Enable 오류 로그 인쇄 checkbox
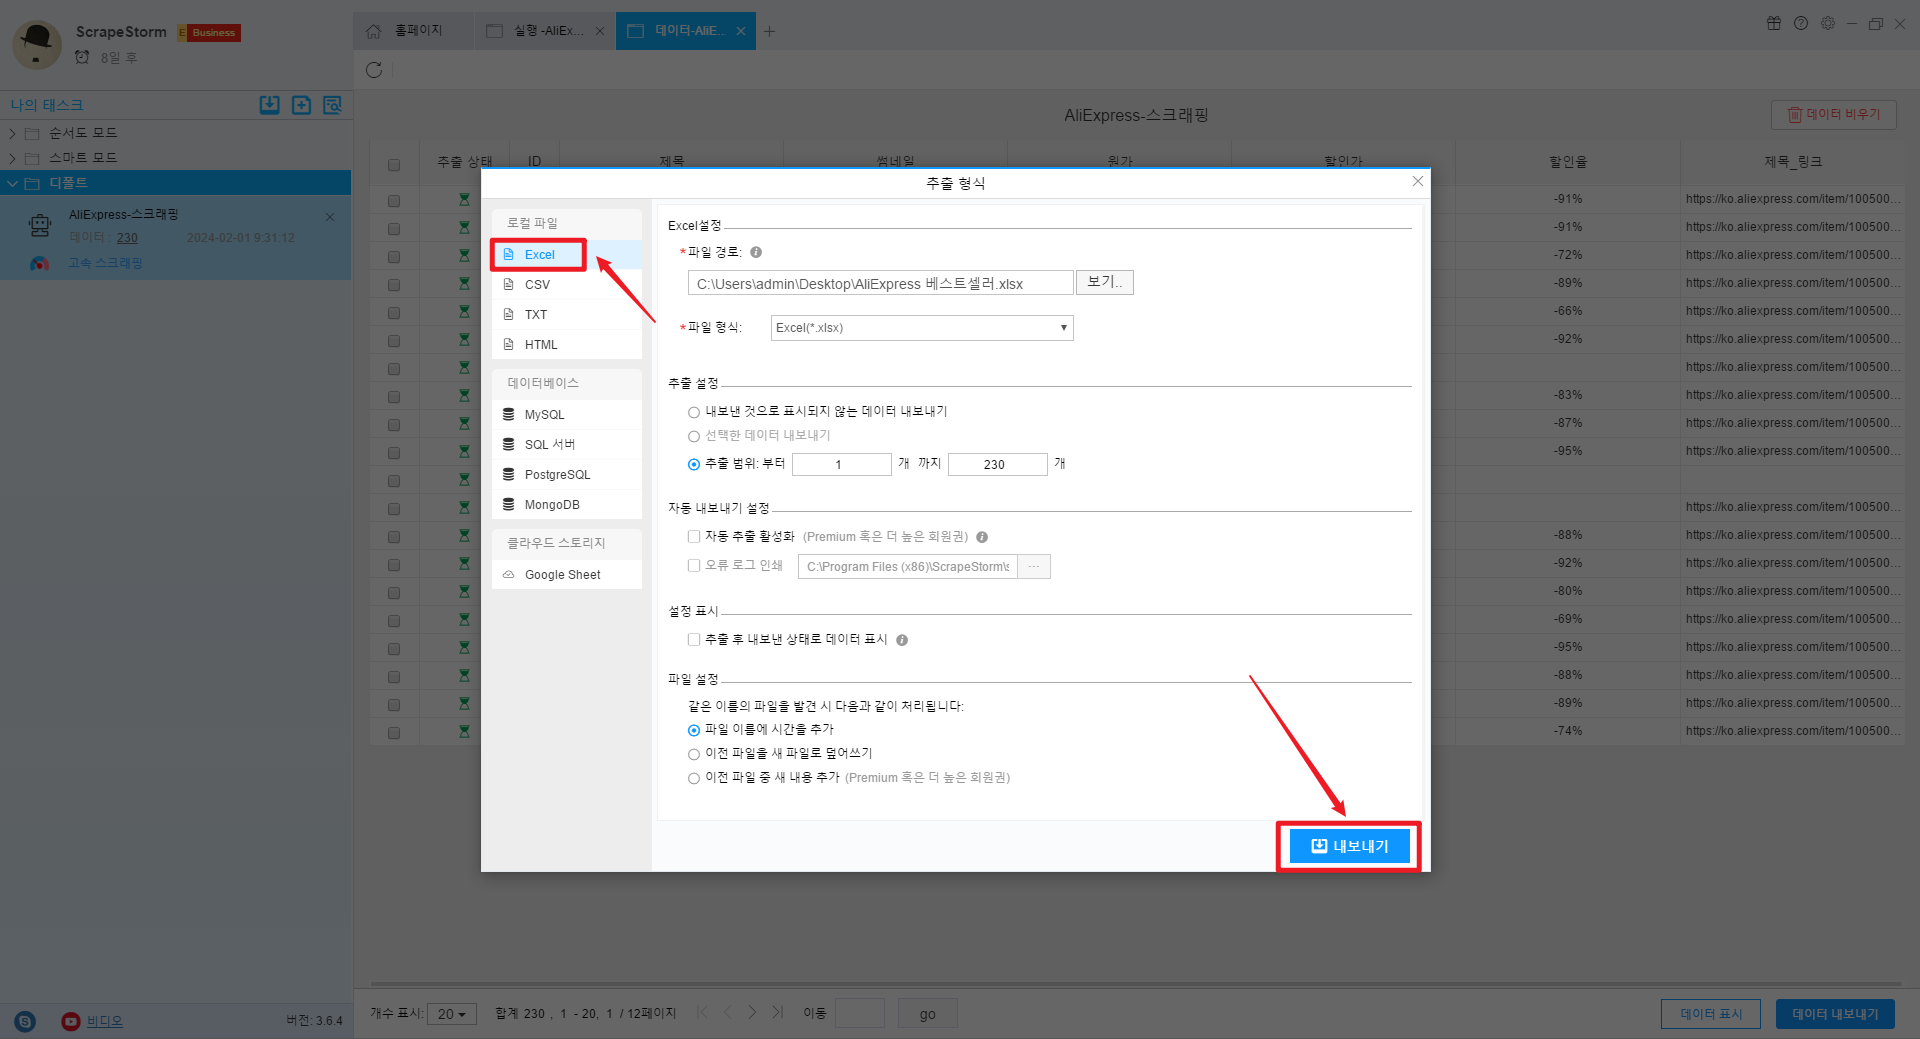1920x1039 pixels. 694,566
